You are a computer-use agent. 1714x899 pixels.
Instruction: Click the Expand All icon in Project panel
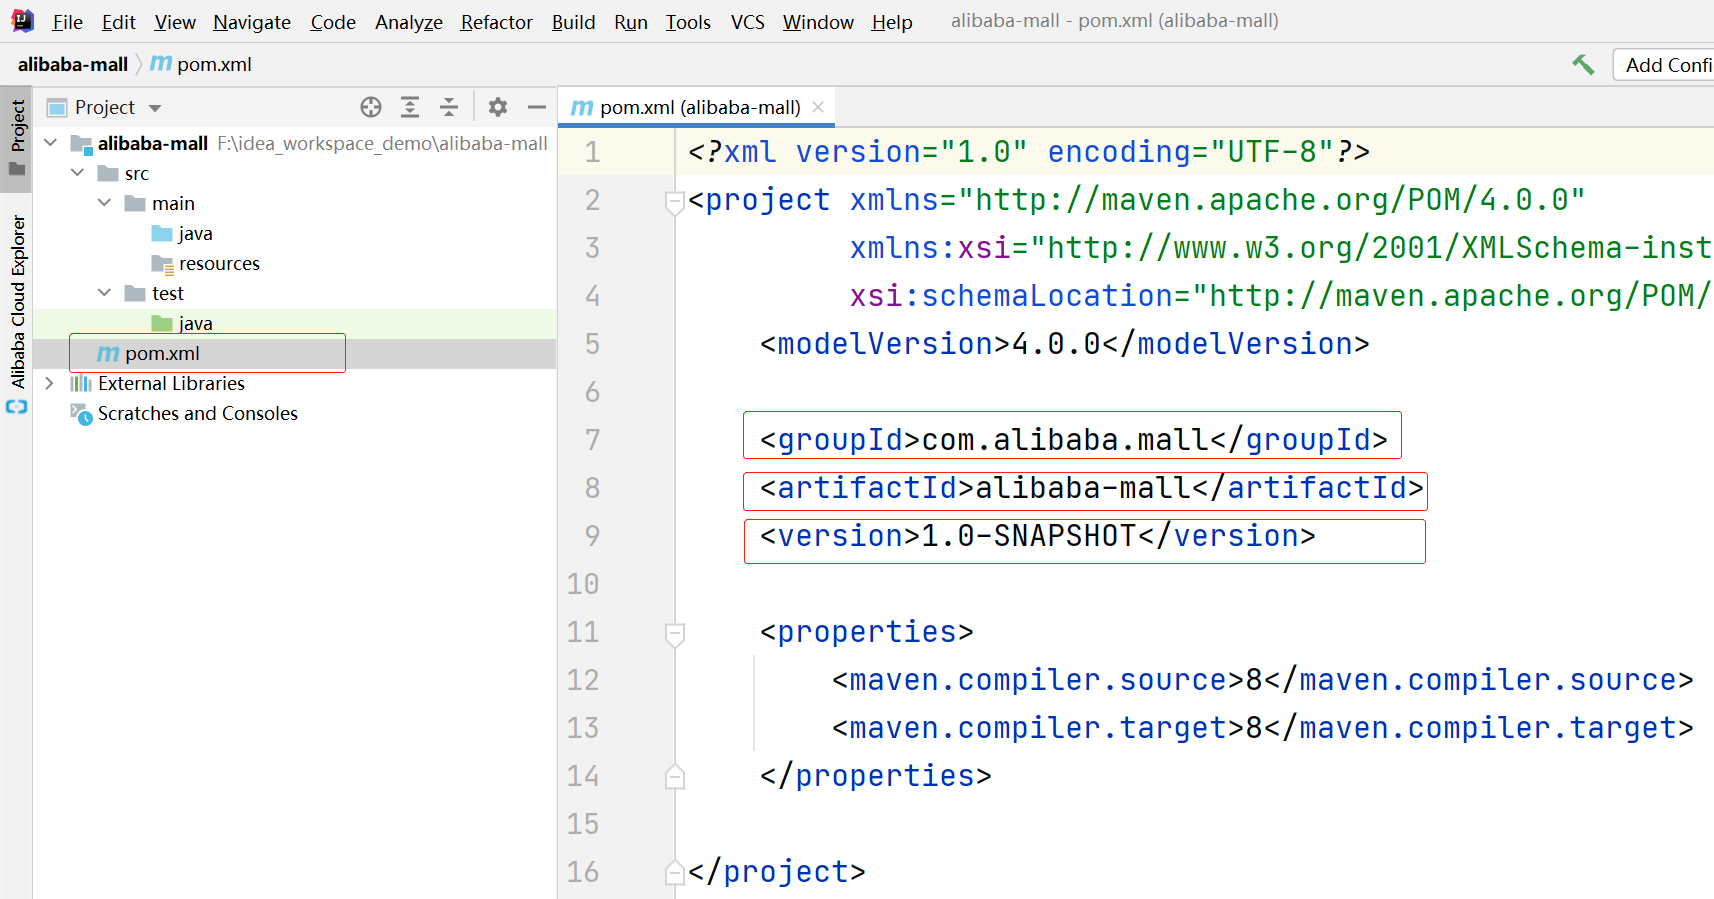pos(410,107)
